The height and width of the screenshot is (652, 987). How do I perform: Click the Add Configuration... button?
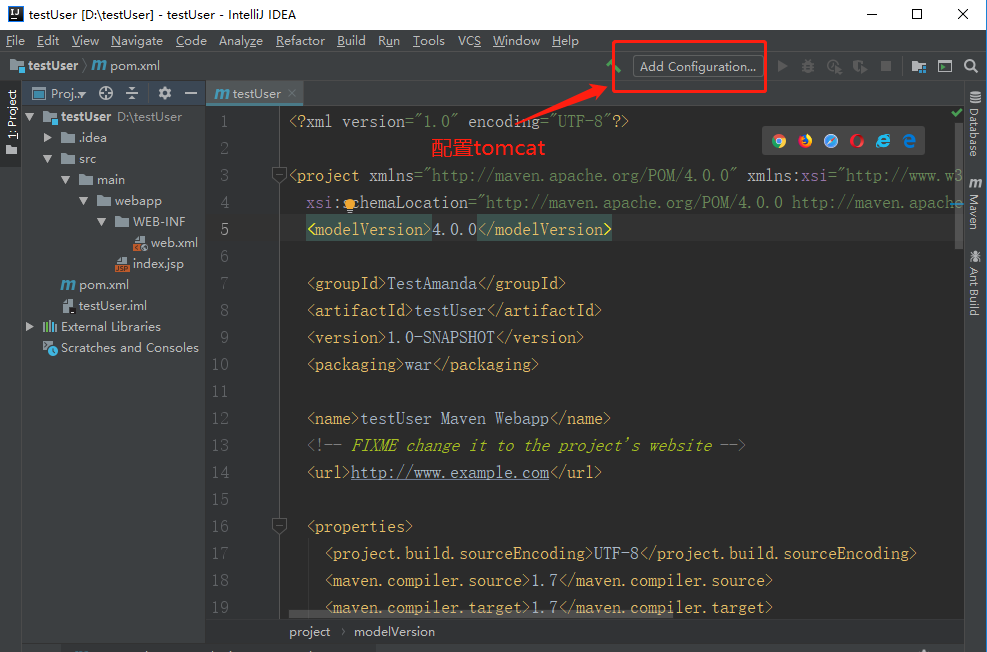698,66
